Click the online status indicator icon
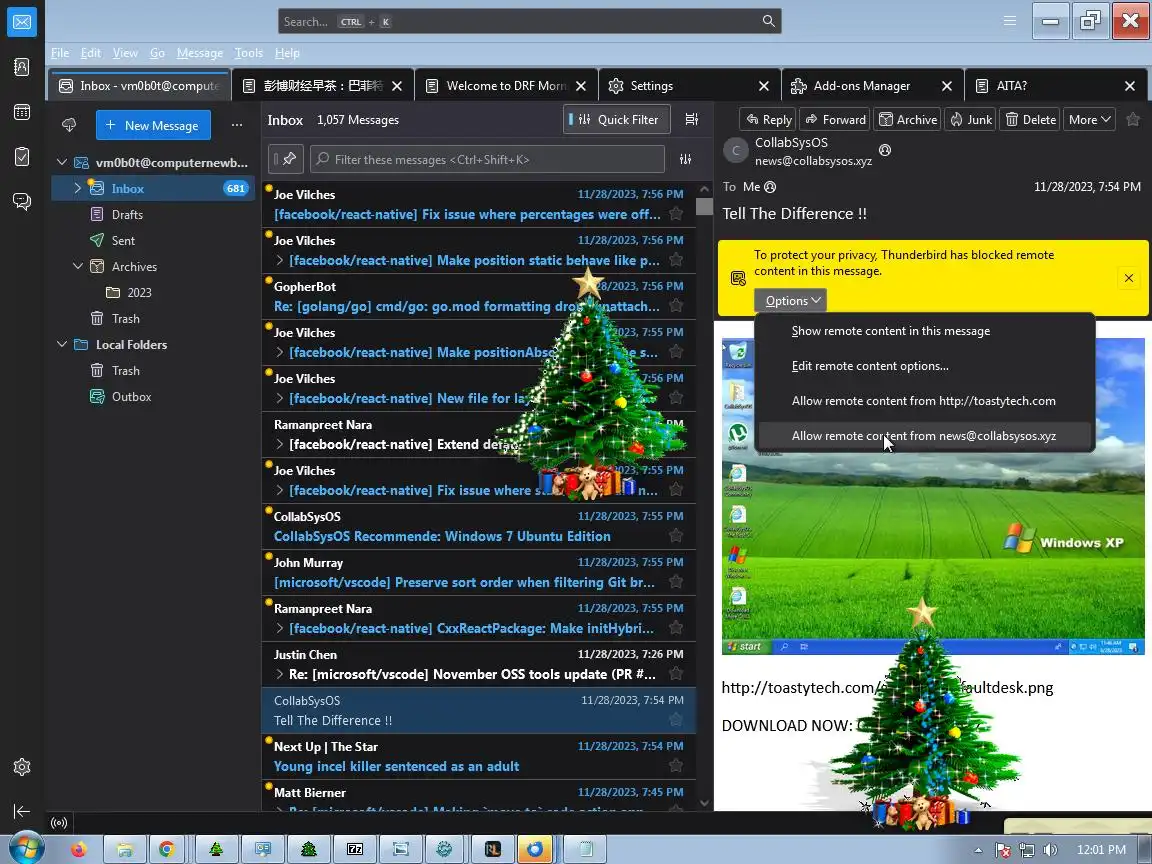Image resolution: width=1152 pixels, height=864 pixels. click(60, 823)
